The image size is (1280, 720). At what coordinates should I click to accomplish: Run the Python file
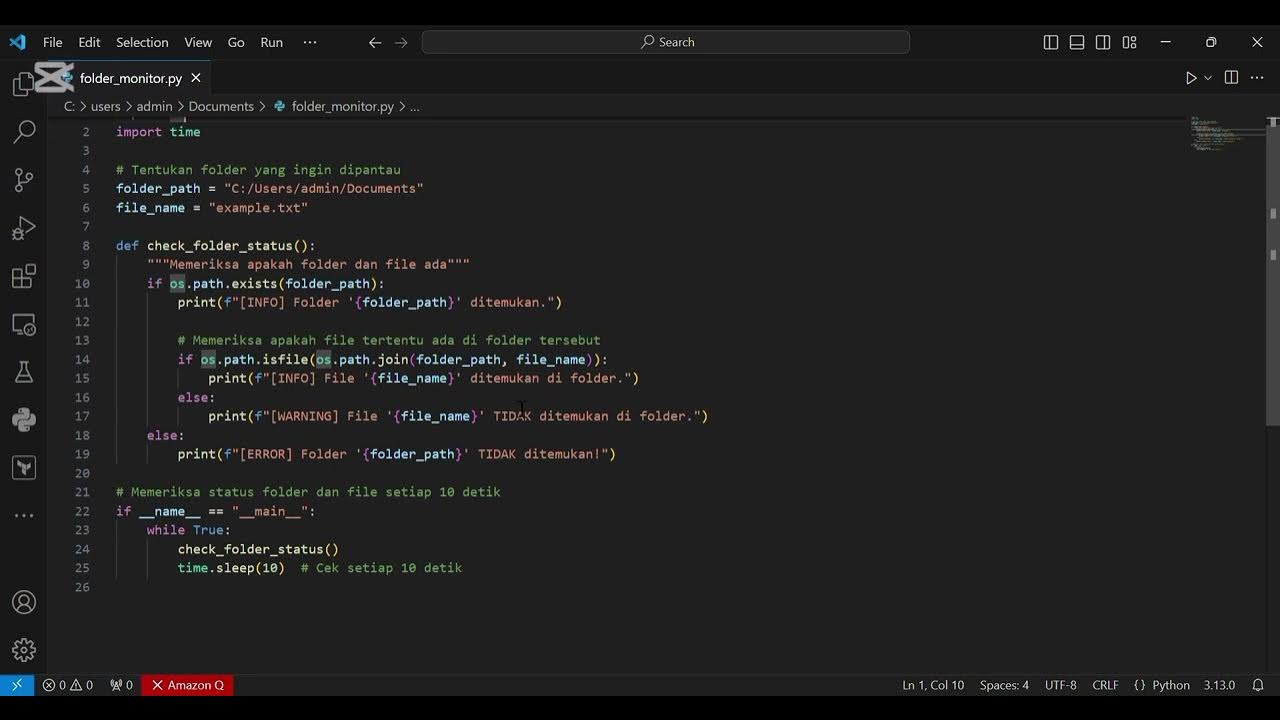pyautogui.click(x=1191, y=78)
